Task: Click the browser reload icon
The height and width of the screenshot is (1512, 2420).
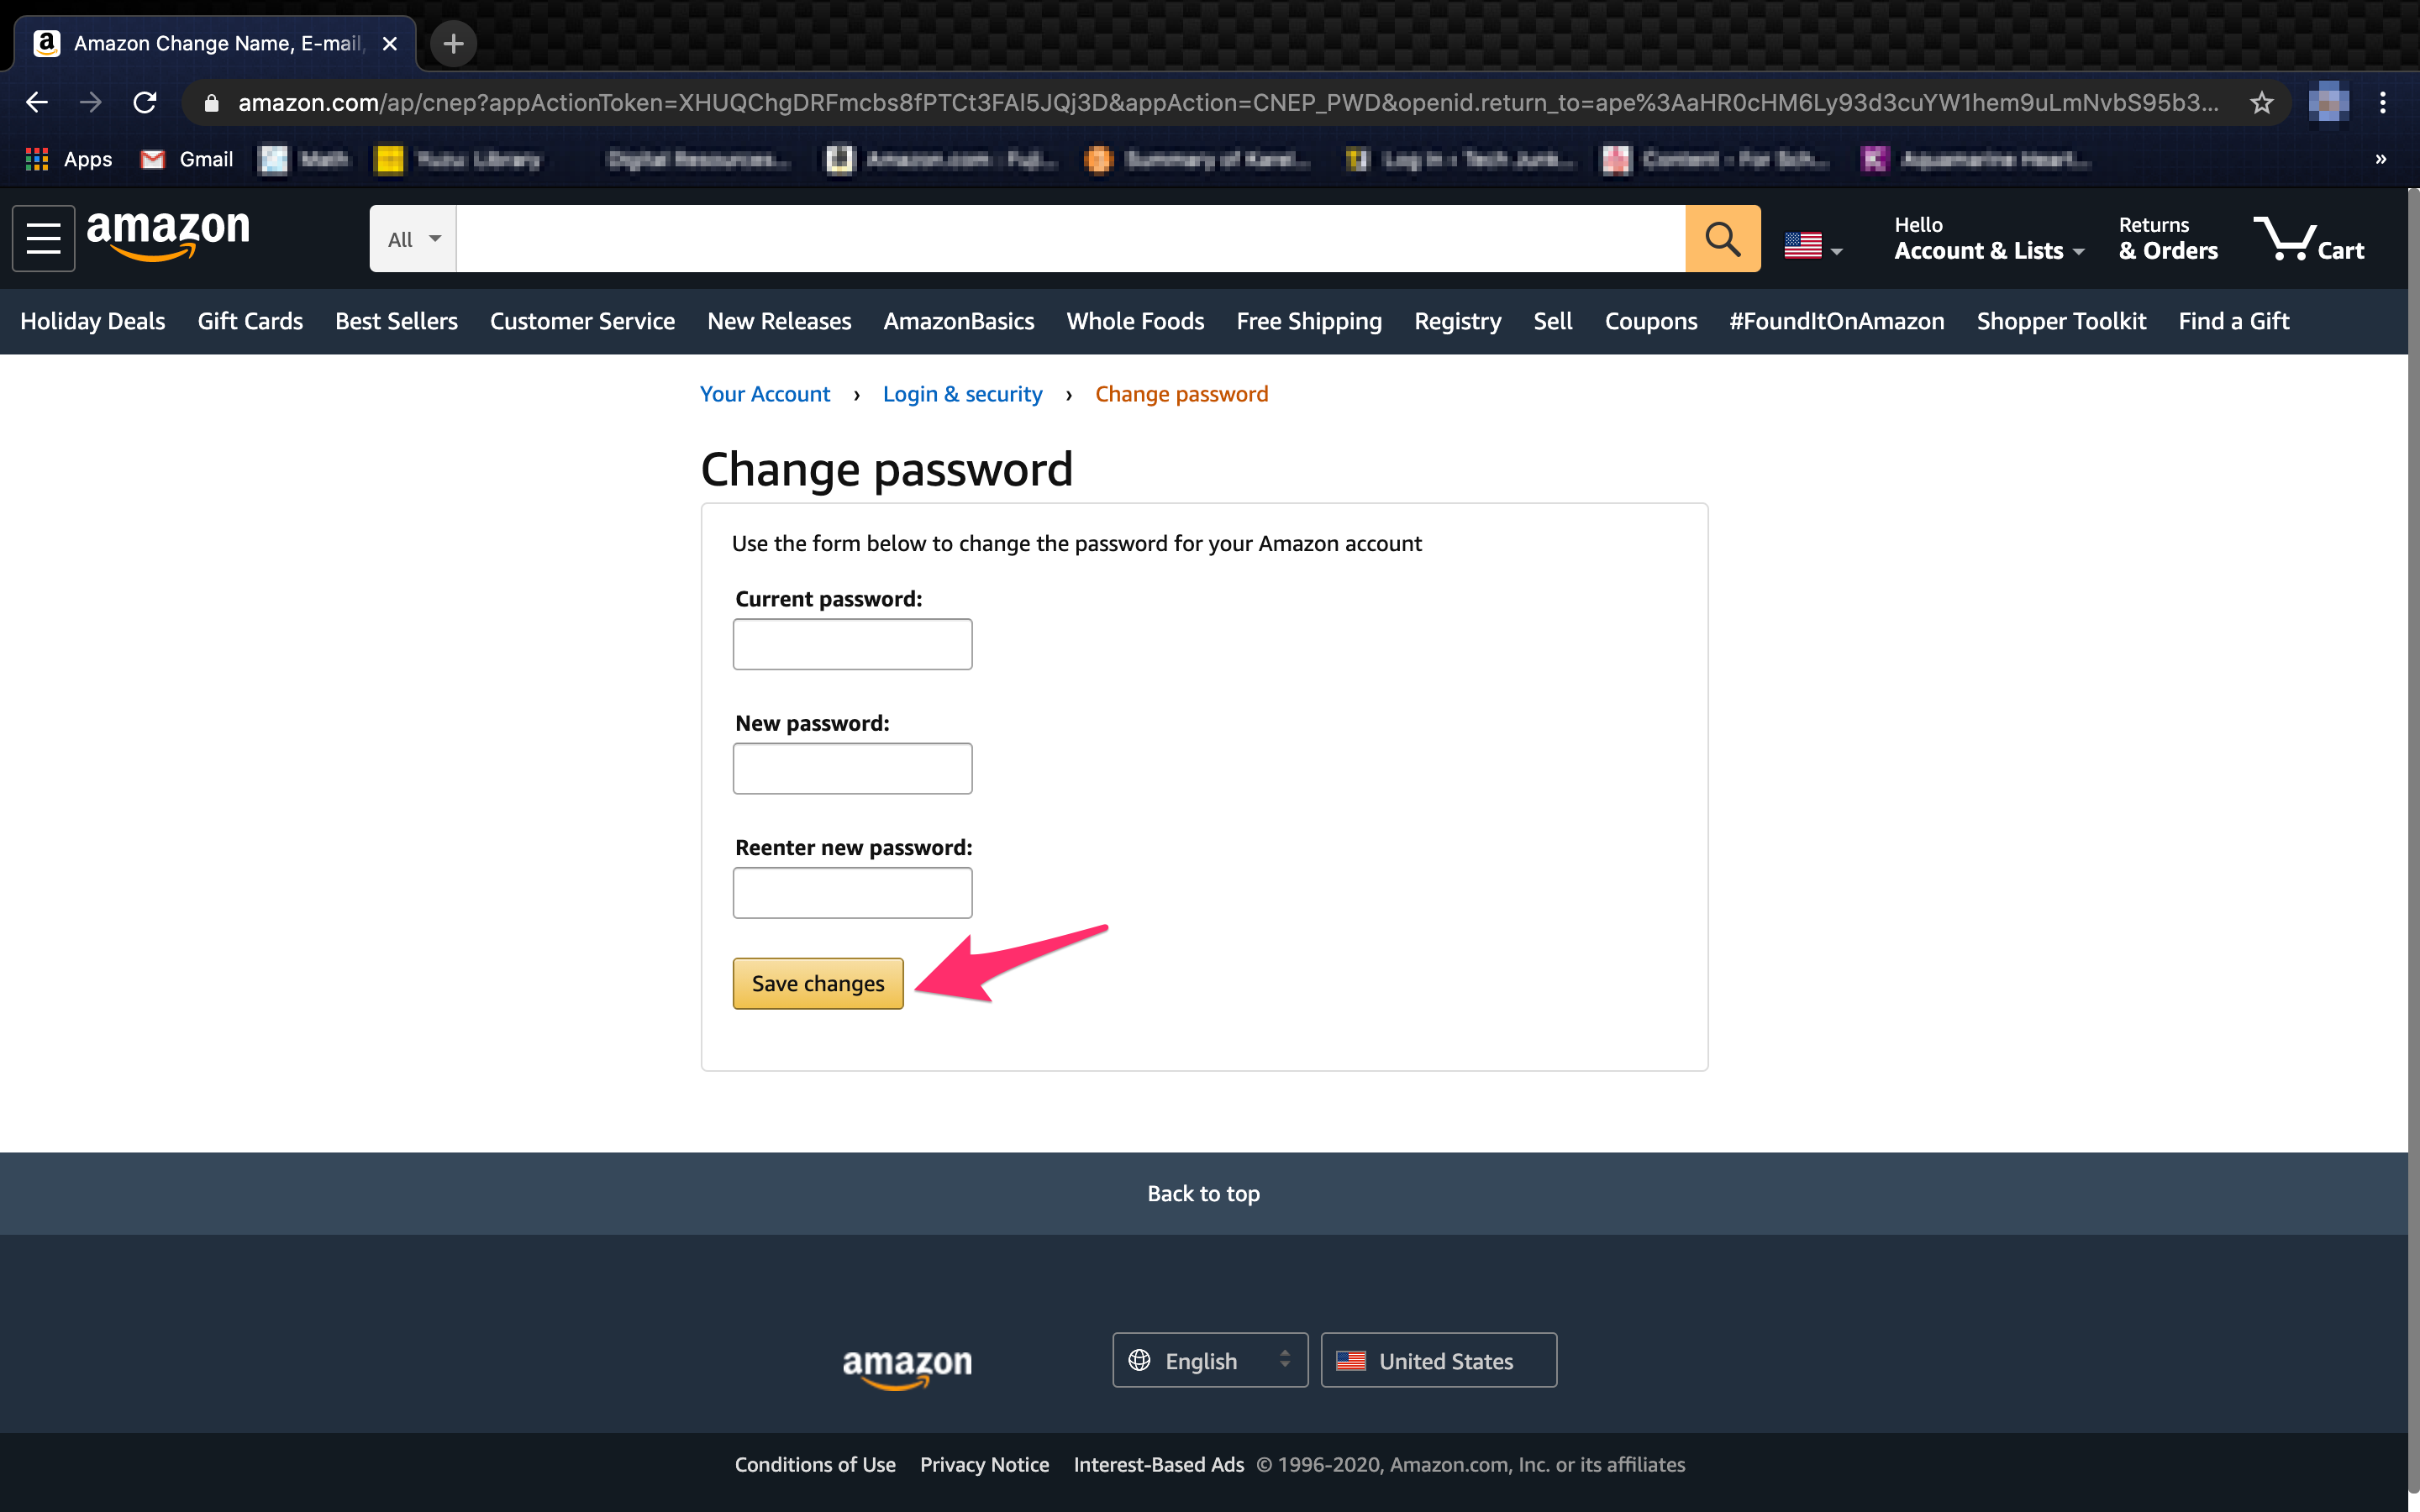Action: (x=146, y=101)
